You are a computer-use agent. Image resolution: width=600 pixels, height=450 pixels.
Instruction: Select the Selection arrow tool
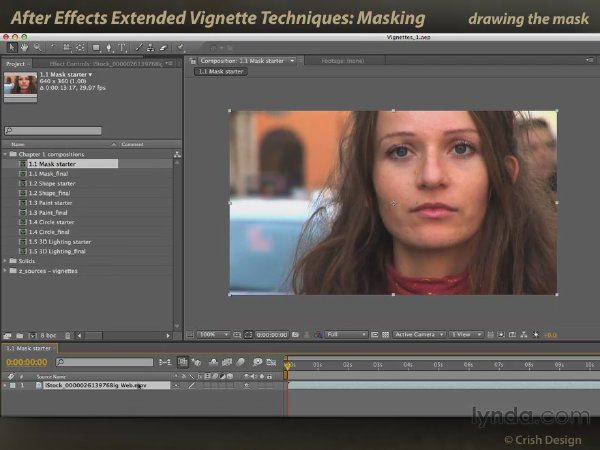12,47
